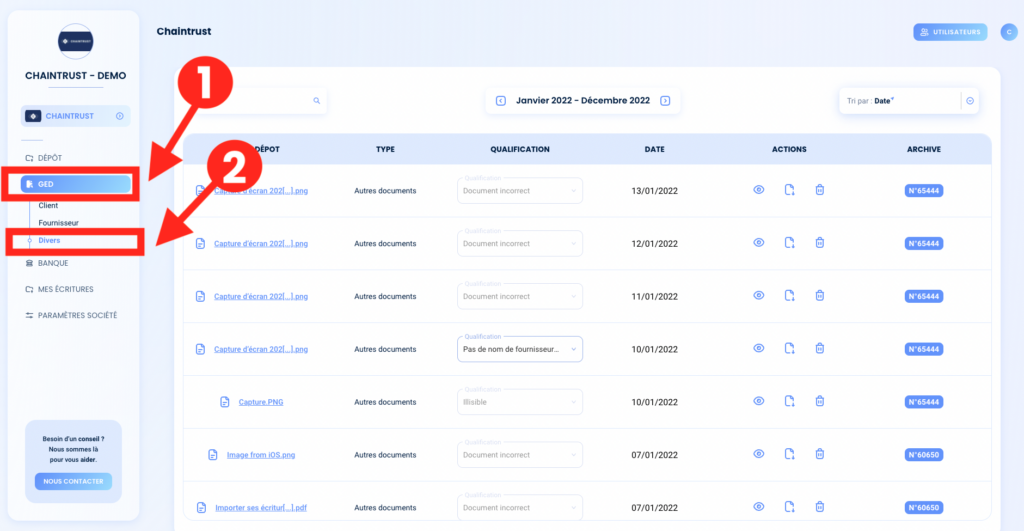Viewport: 1024px width, 531px height.
Task: Open the Banque menu
Action: [x=52, y=263]
